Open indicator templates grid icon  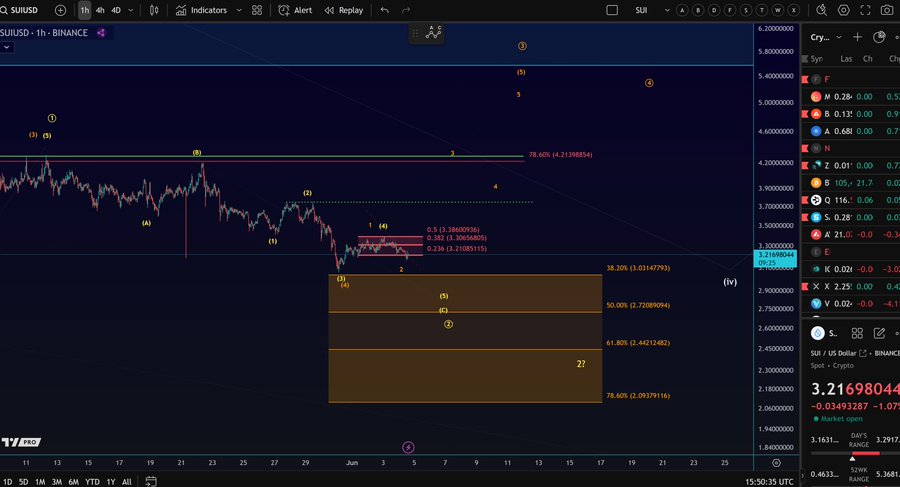click(257, 10)
